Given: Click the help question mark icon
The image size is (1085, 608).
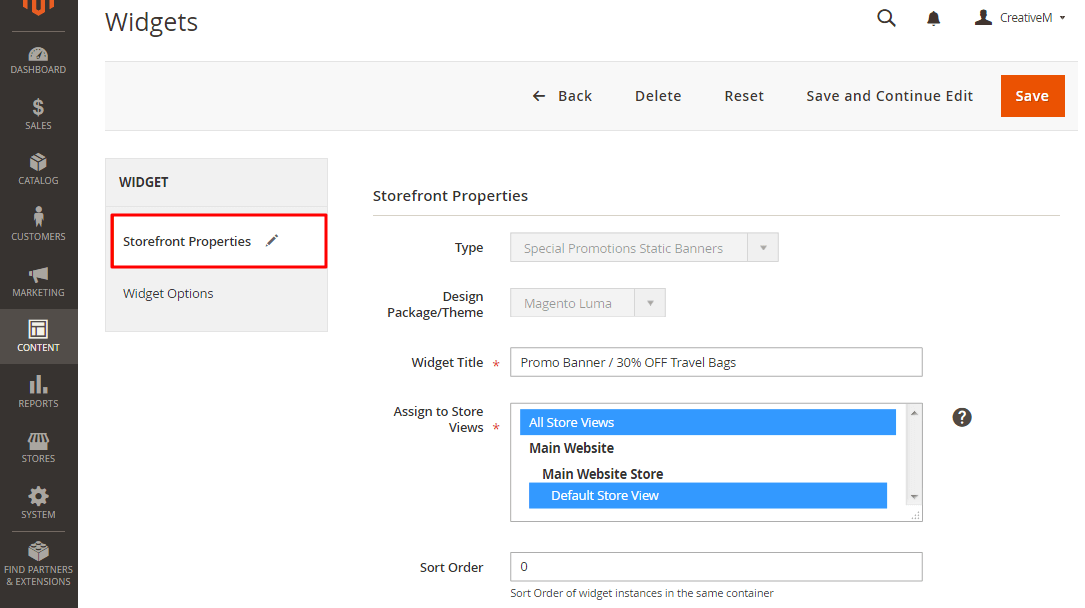Looking at the screenshot, I should (x=962, y=417).
